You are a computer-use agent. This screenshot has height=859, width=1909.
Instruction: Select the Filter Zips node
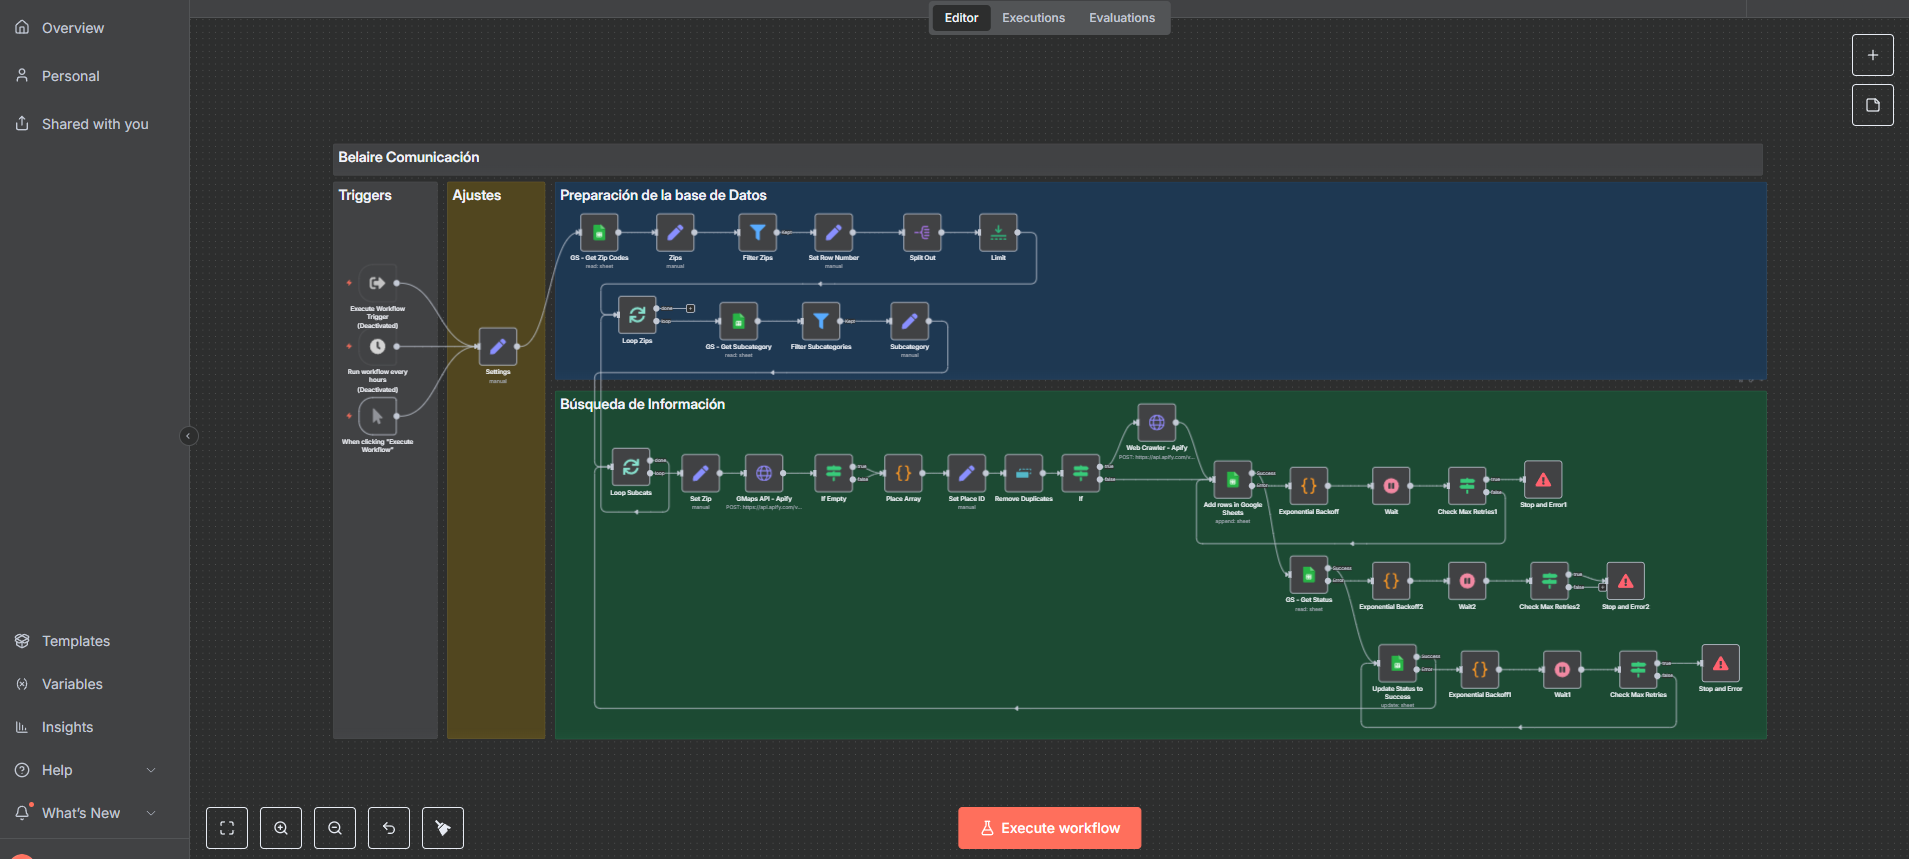pyautogui.click(x=757, y=233)
